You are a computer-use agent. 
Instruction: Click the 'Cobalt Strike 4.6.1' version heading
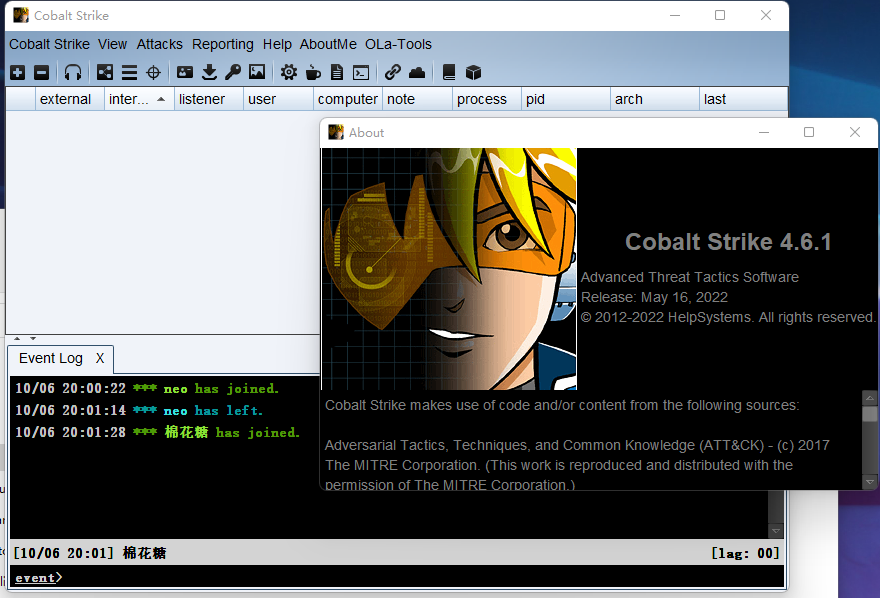coord(728,242)
